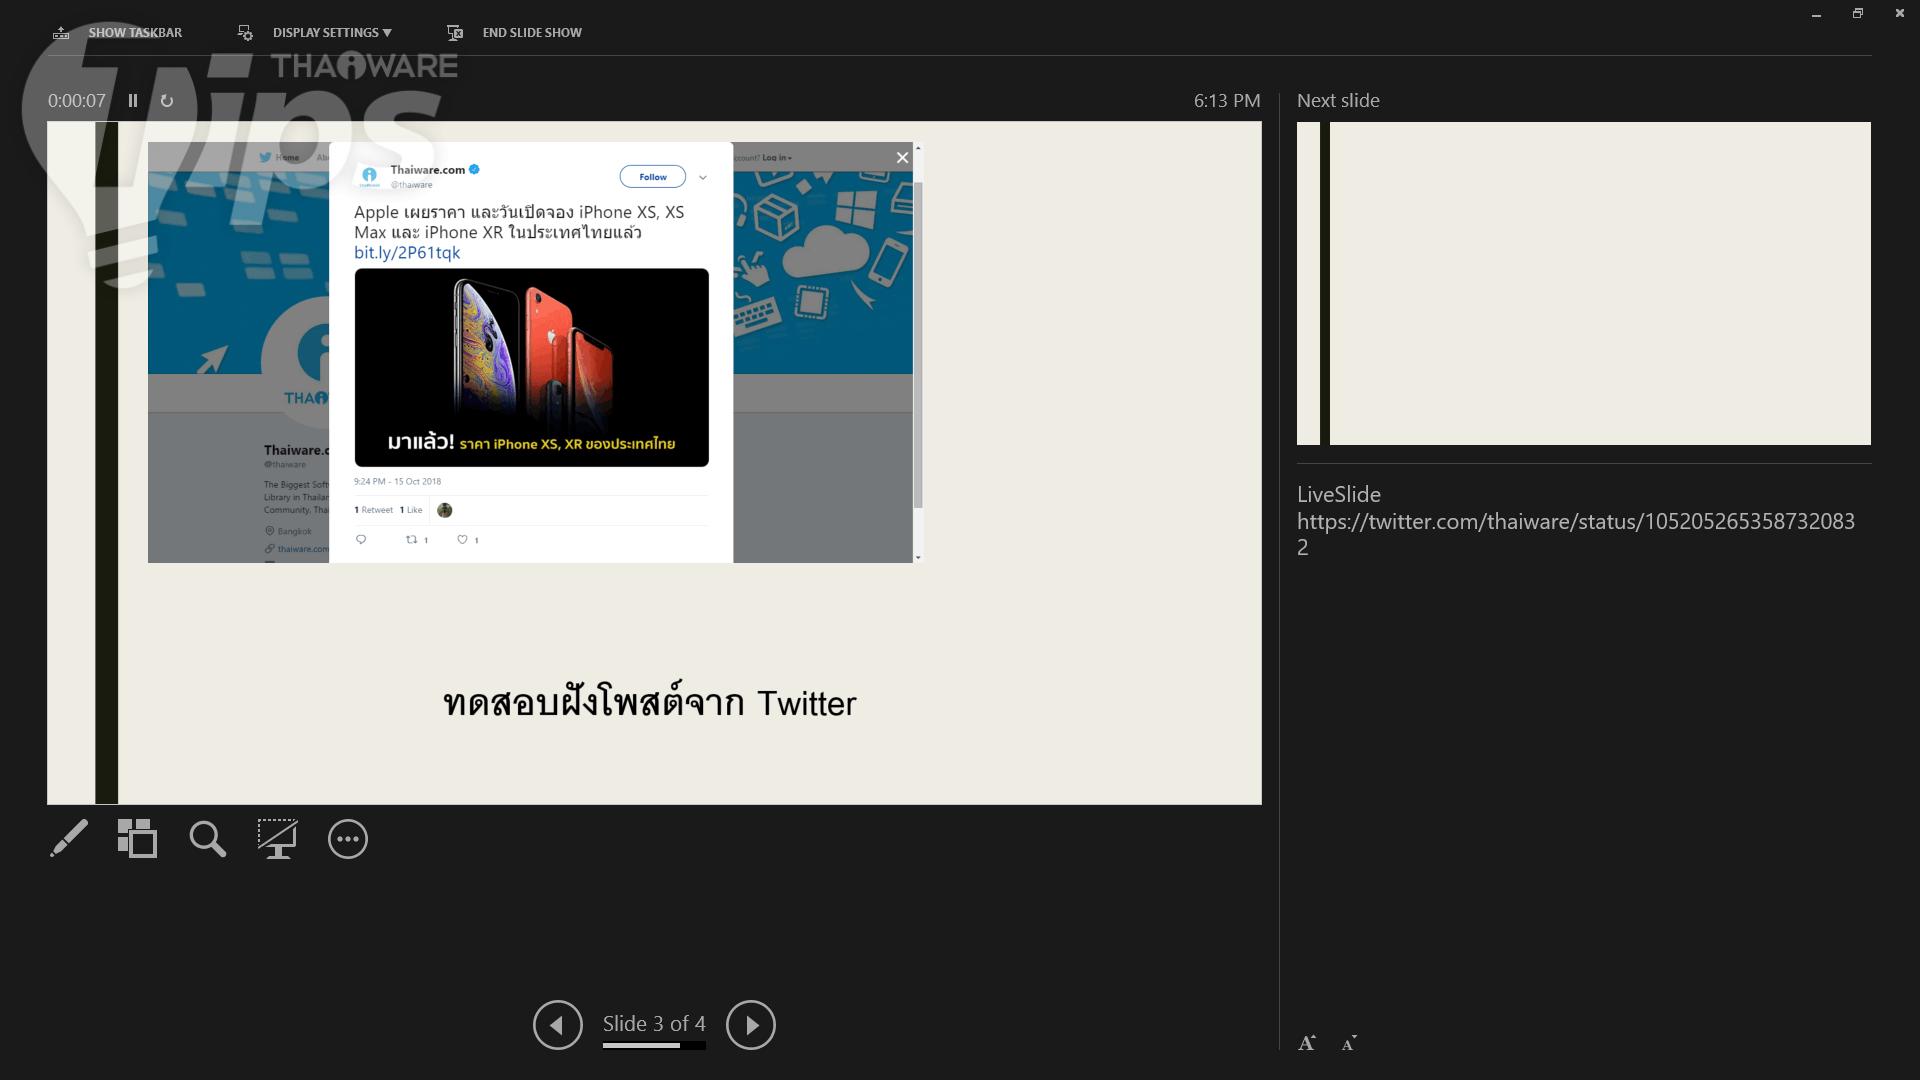
Task: Advance to the next slide
Action: point(750,1025)
